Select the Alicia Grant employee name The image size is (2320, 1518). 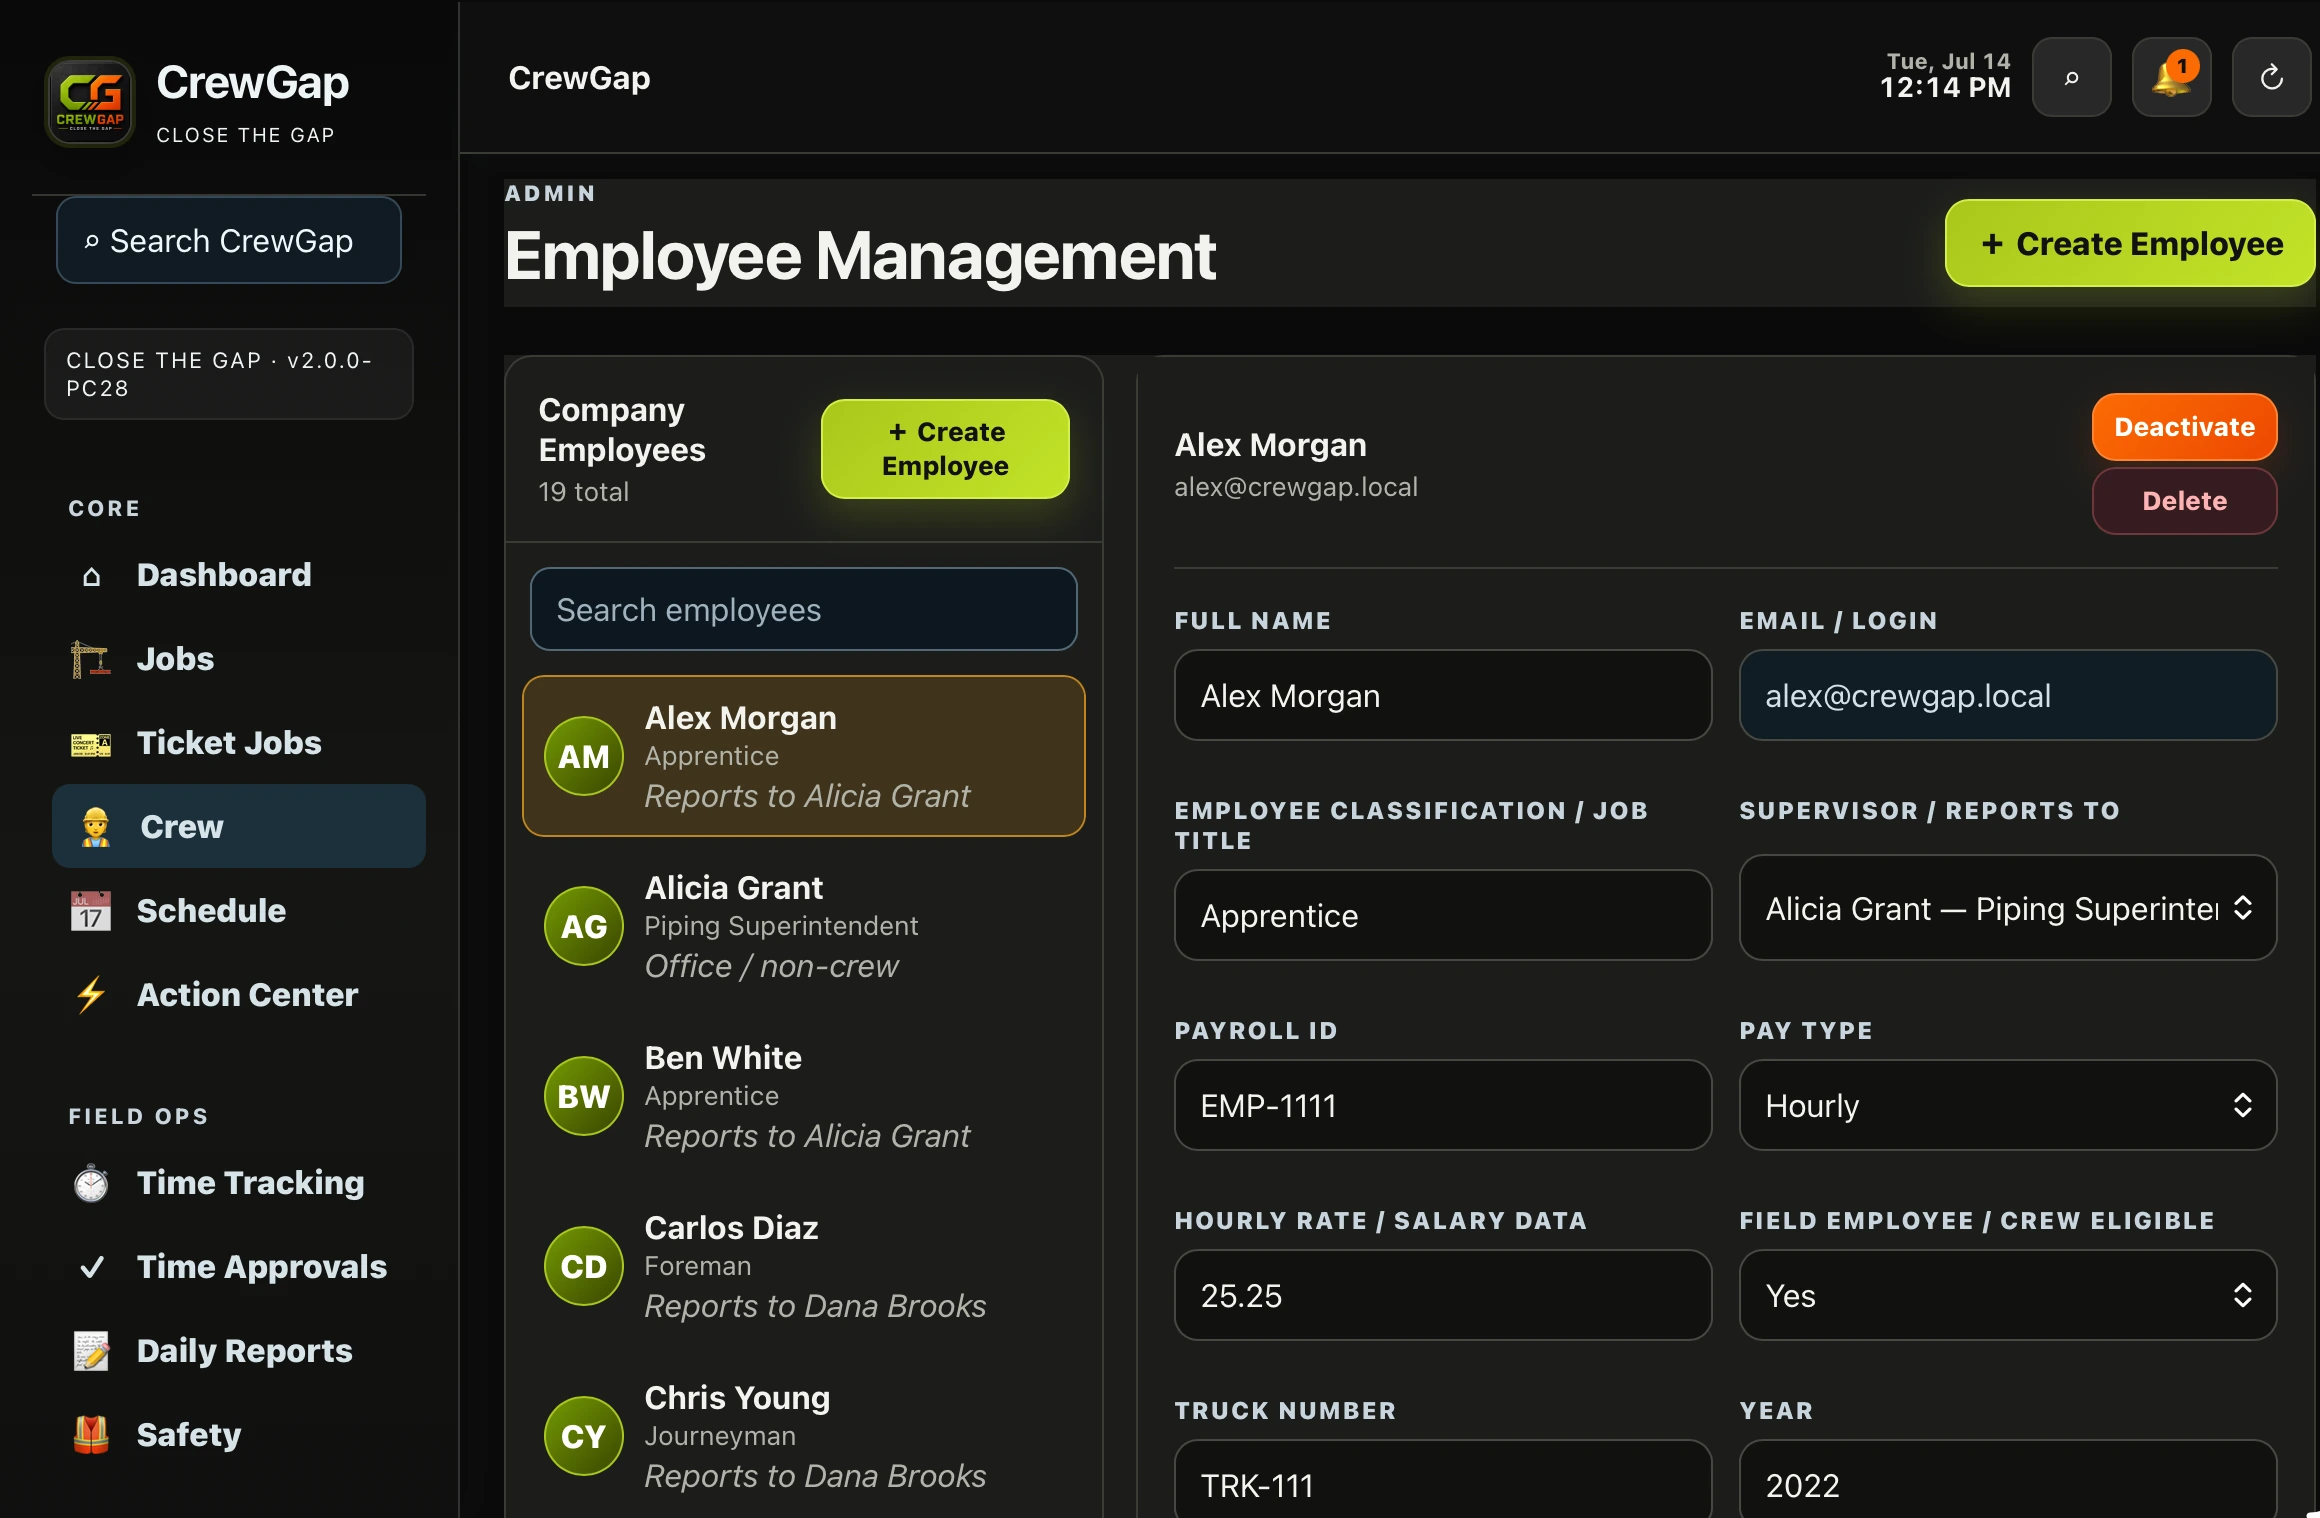pyautogui.click(x=733, y=888)
